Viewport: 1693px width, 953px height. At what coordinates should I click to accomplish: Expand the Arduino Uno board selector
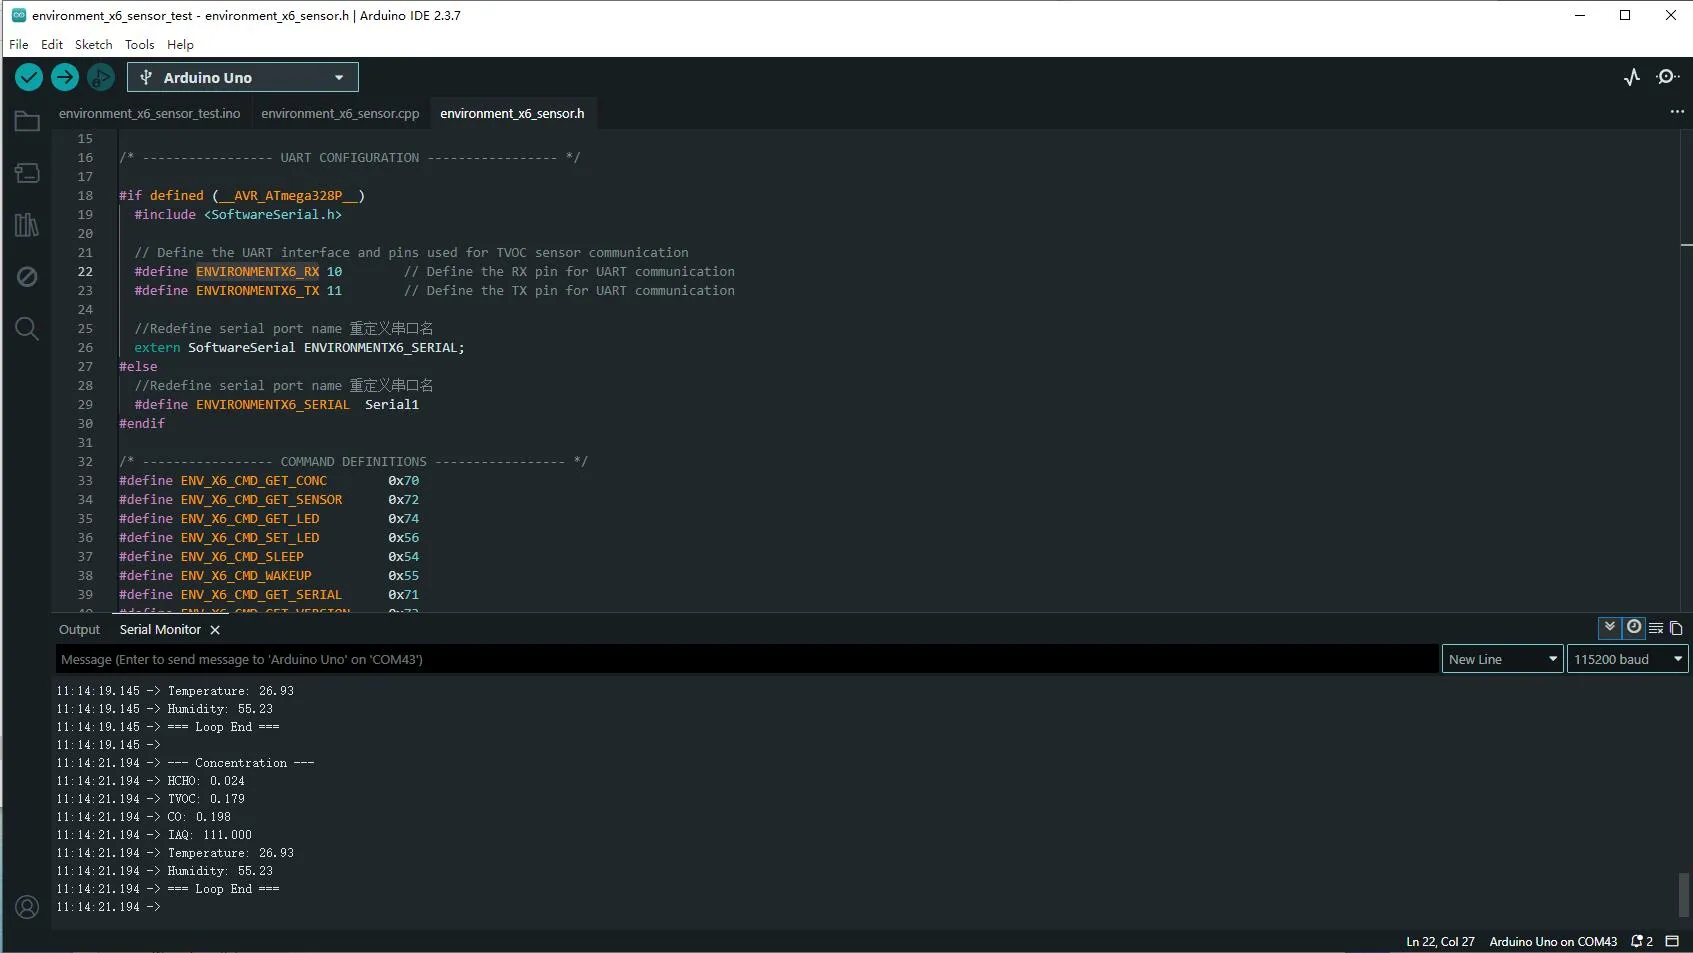pyautogui.click(x=242, y=77)
